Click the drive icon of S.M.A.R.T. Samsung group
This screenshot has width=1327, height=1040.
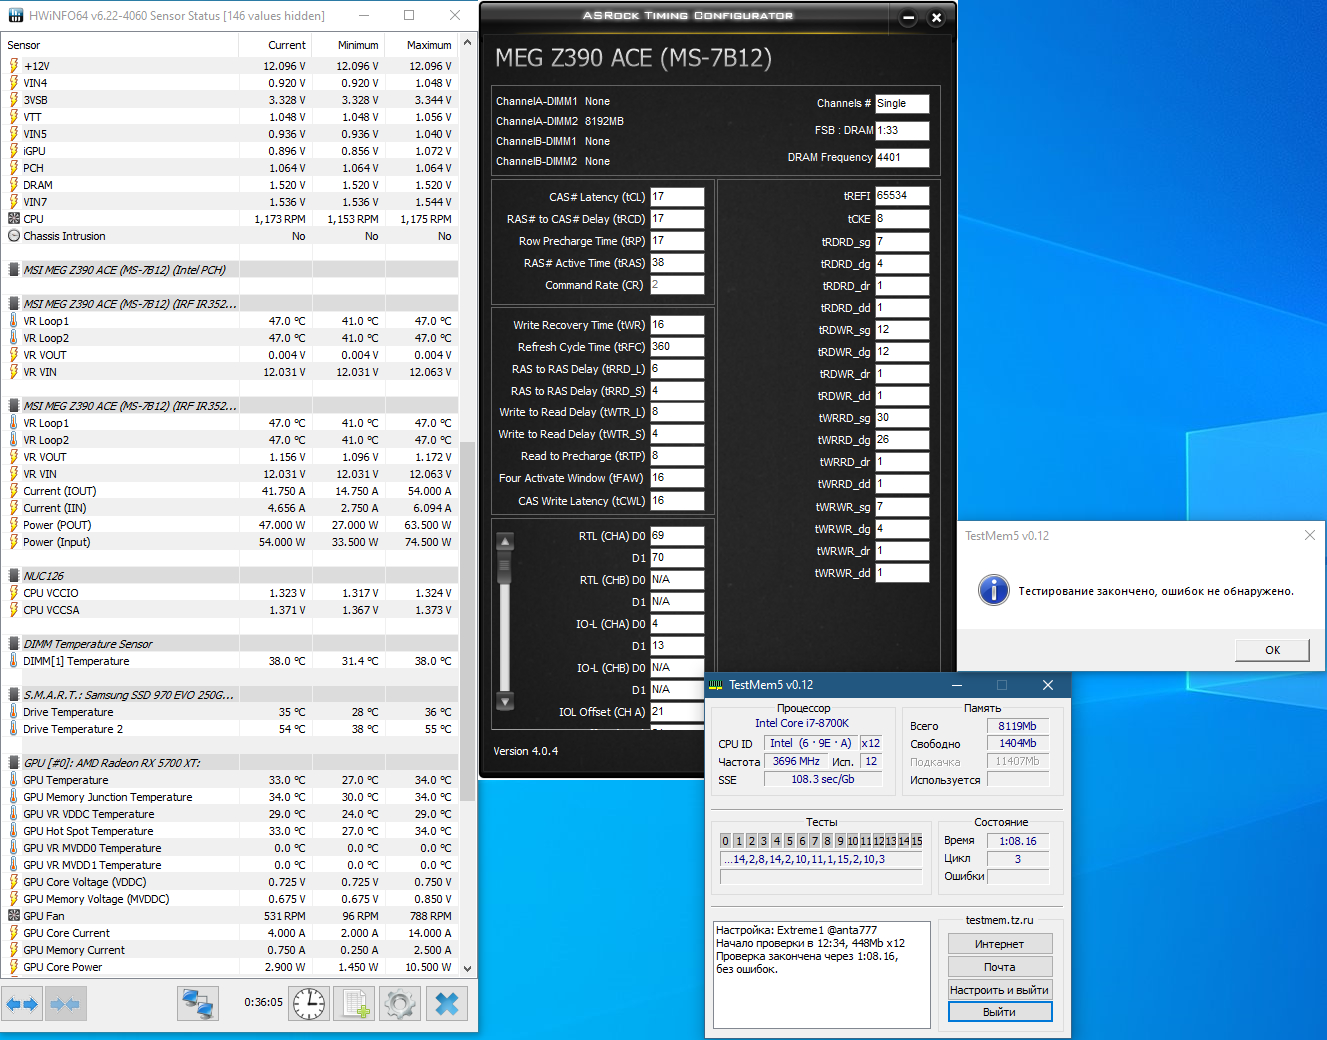tap(14, 695)
